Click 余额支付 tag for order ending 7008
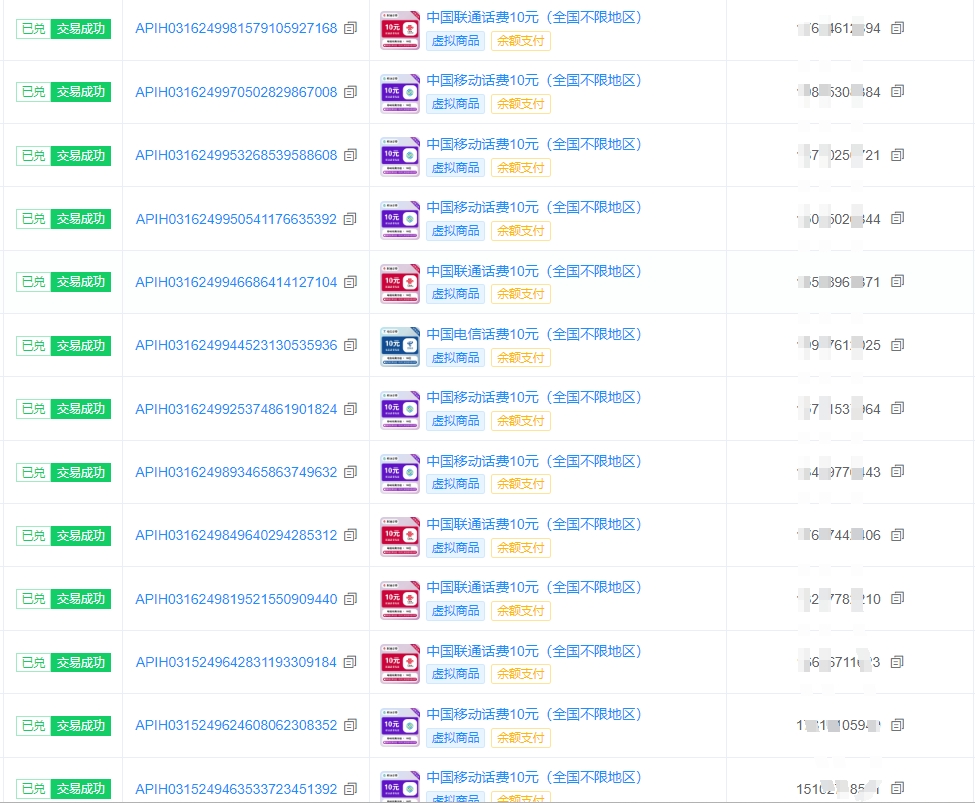 click(520, 104)
